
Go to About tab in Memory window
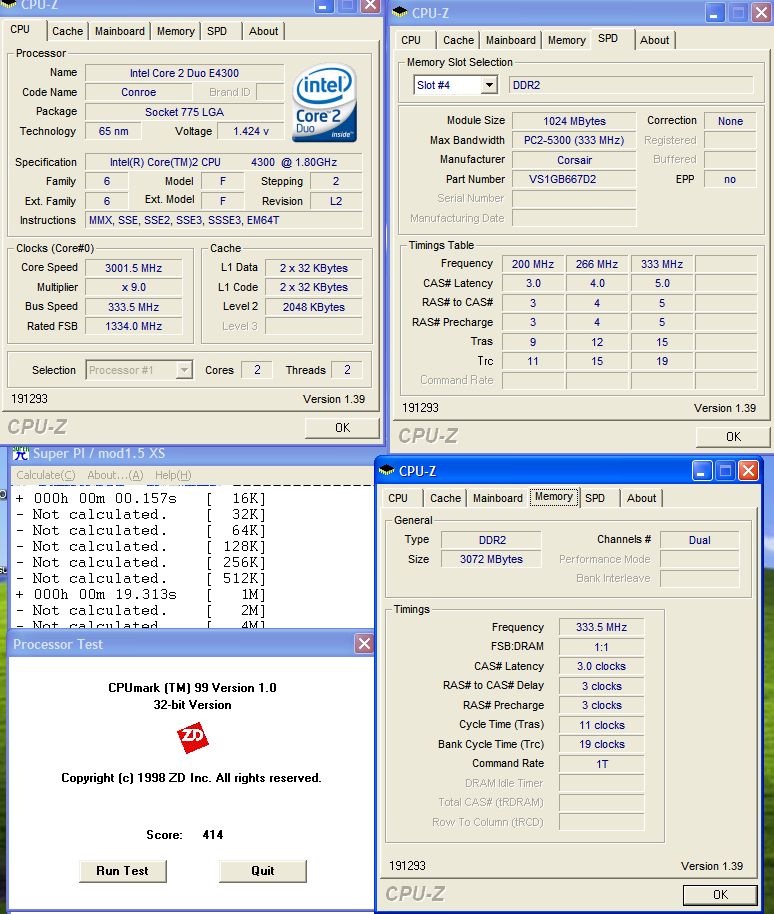[x=642, y=498]
